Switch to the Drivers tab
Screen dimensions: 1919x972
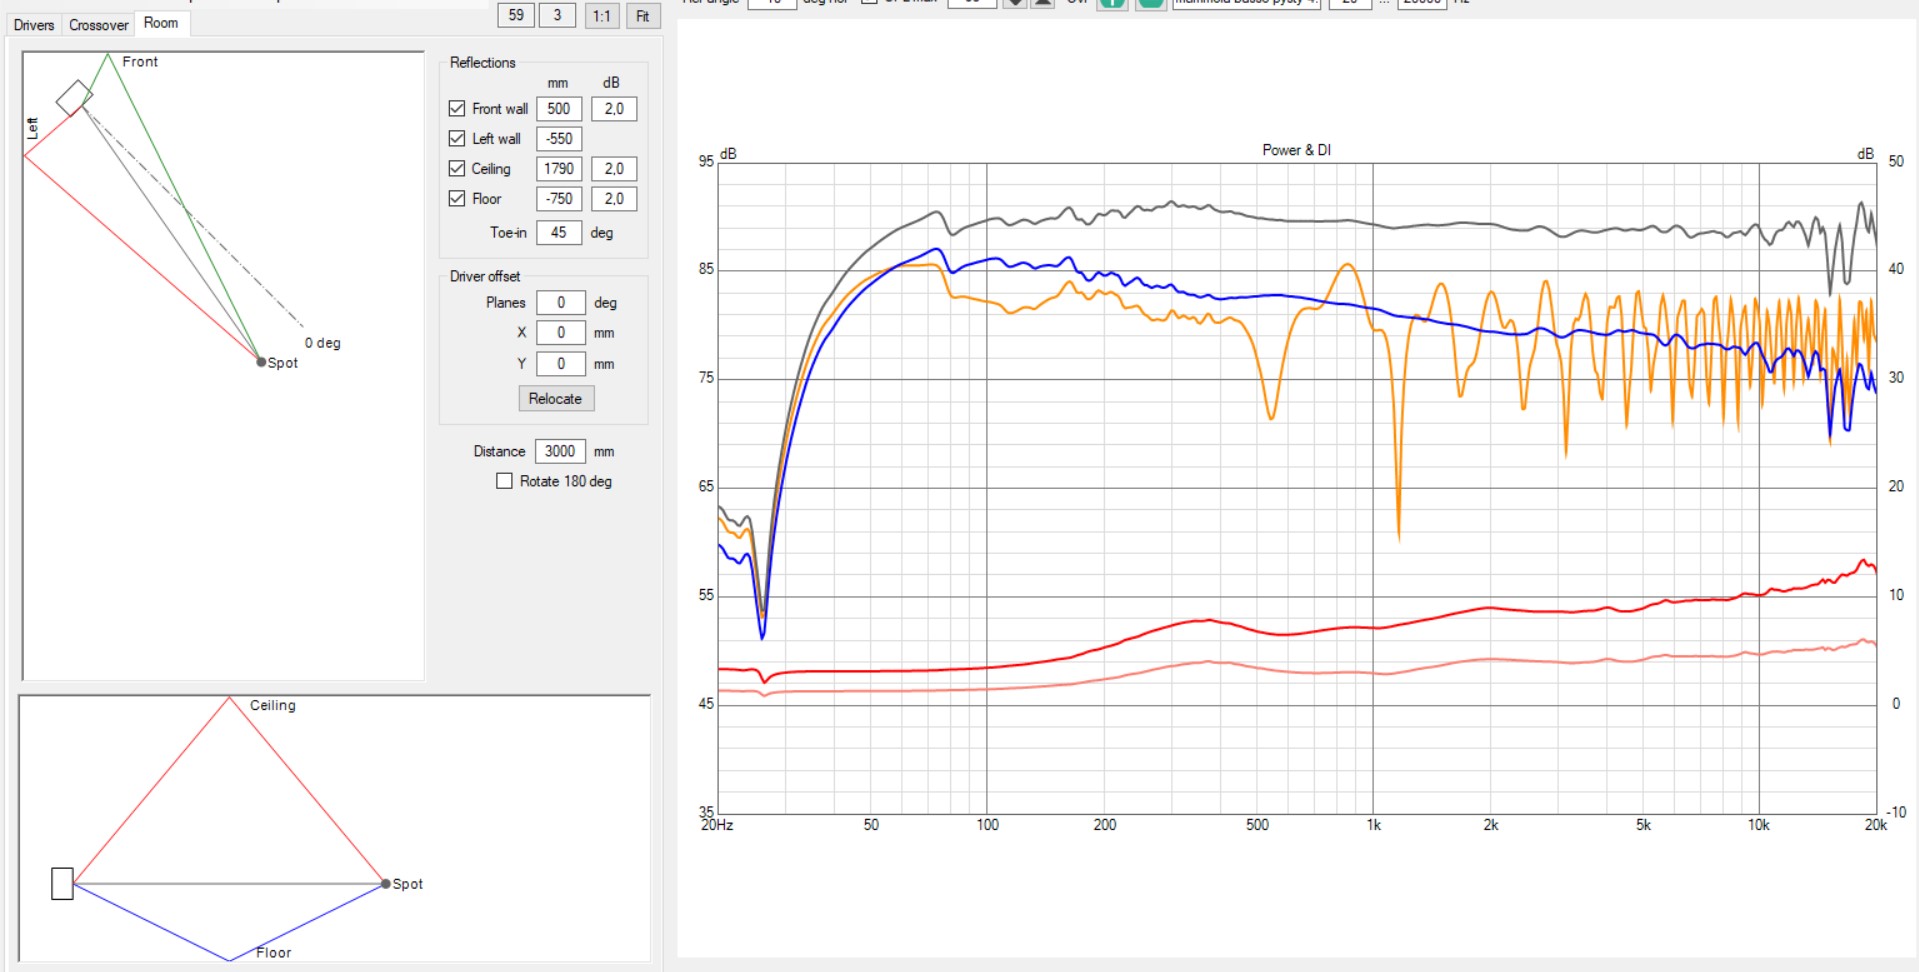click(x=34, y=25)
